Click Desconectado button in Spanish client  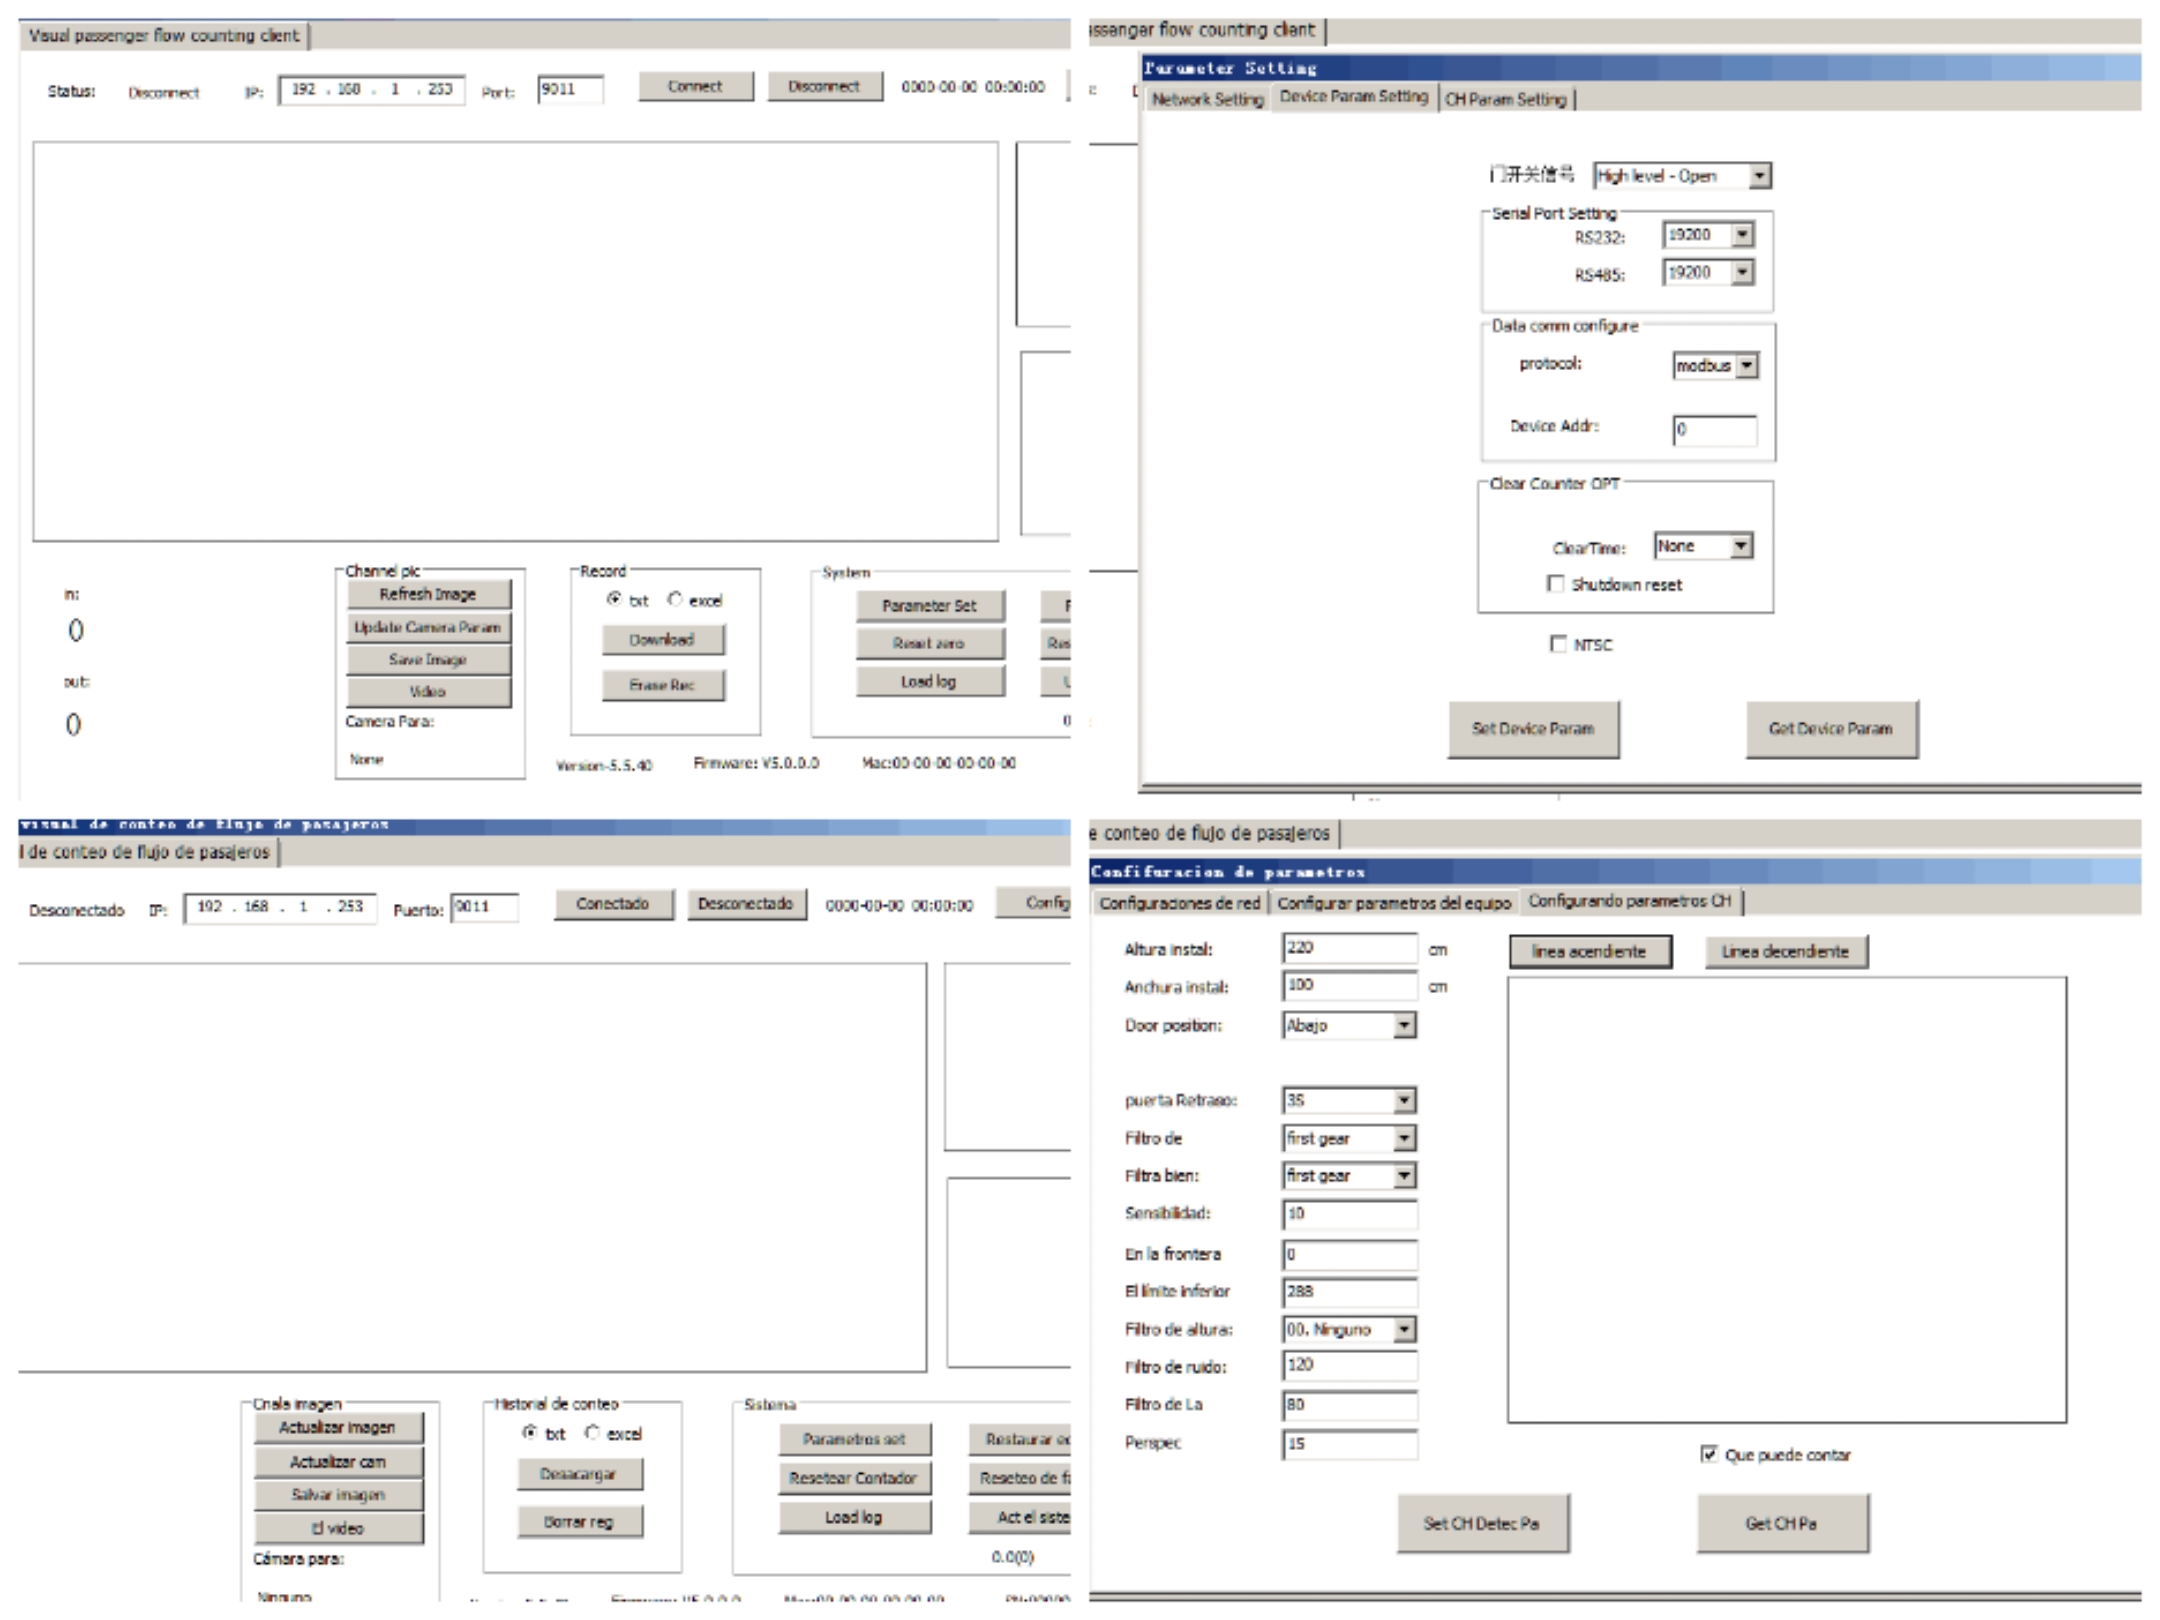point(746,904)
